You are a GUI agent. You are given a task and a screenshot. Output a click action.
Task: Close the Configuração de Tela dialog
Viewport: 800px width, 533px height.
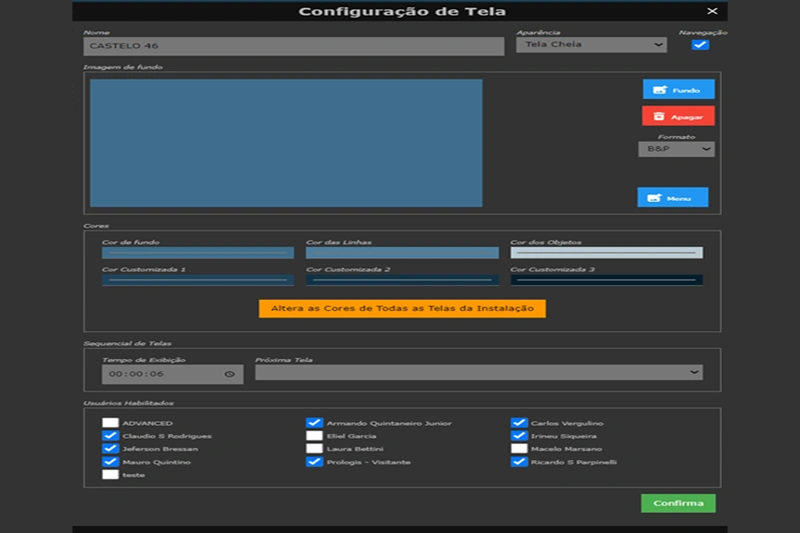click(712, 11)
